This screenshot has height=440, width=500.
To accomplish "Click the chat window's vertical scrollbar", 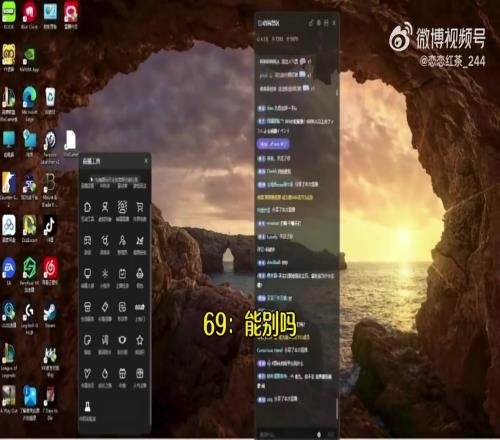I will (x=337, y=408).
